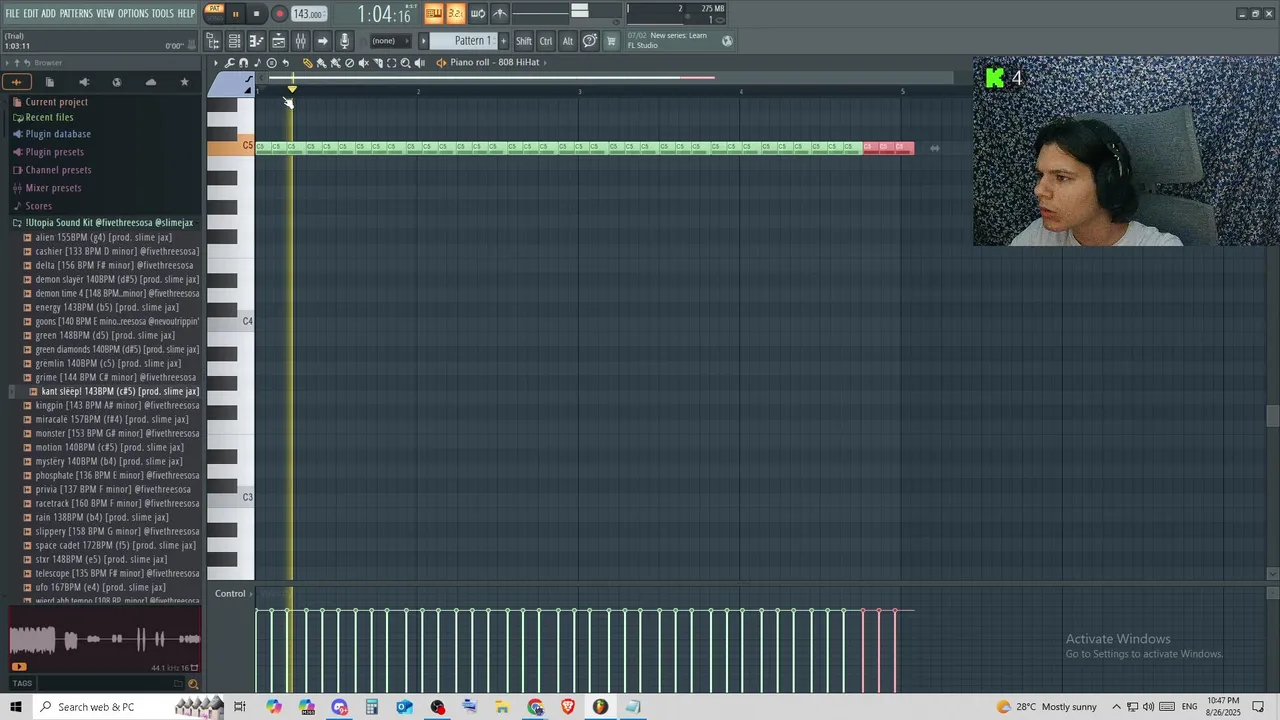Select the Delete tool in piano roll

(x=349, y=63)
